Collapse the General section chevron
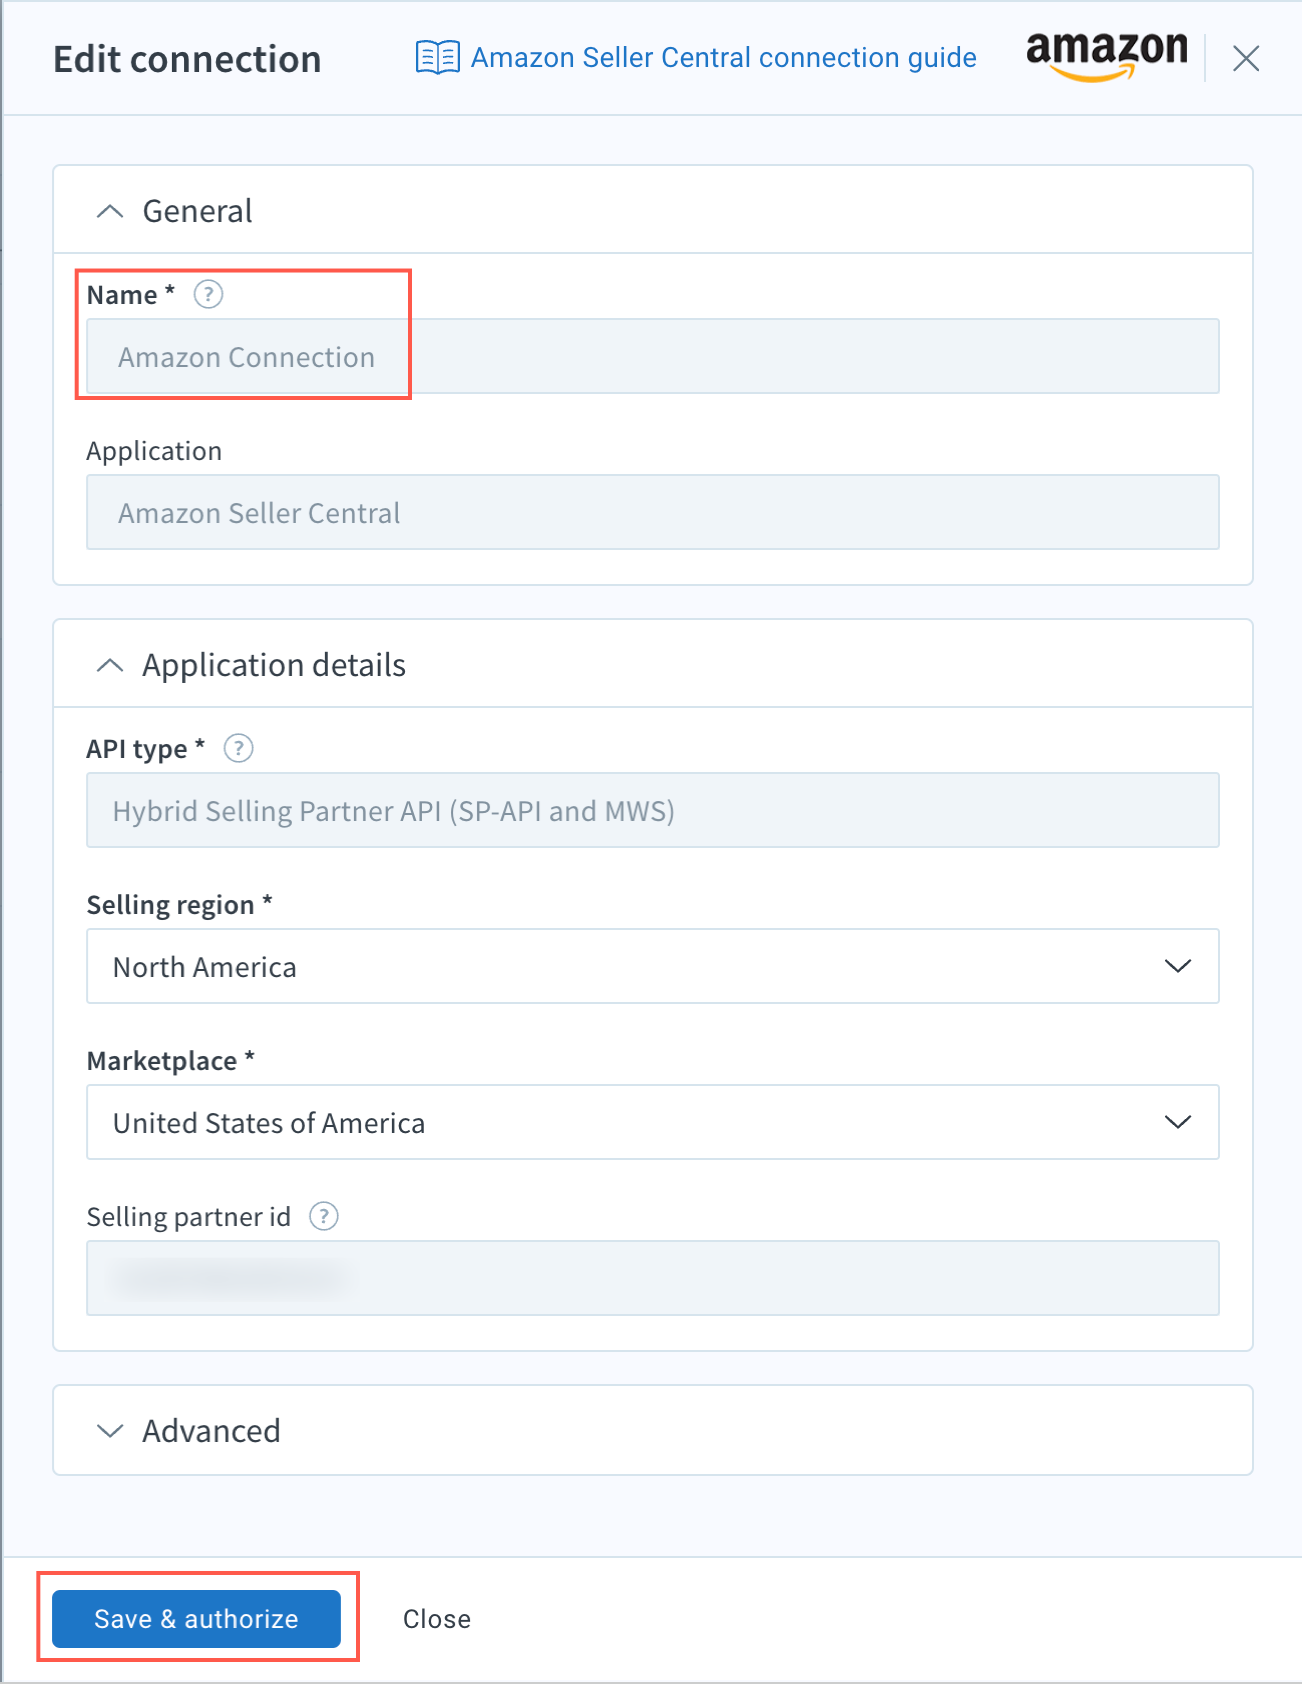The width and height of the screenshot is (1302, 1684). [110, 211]
